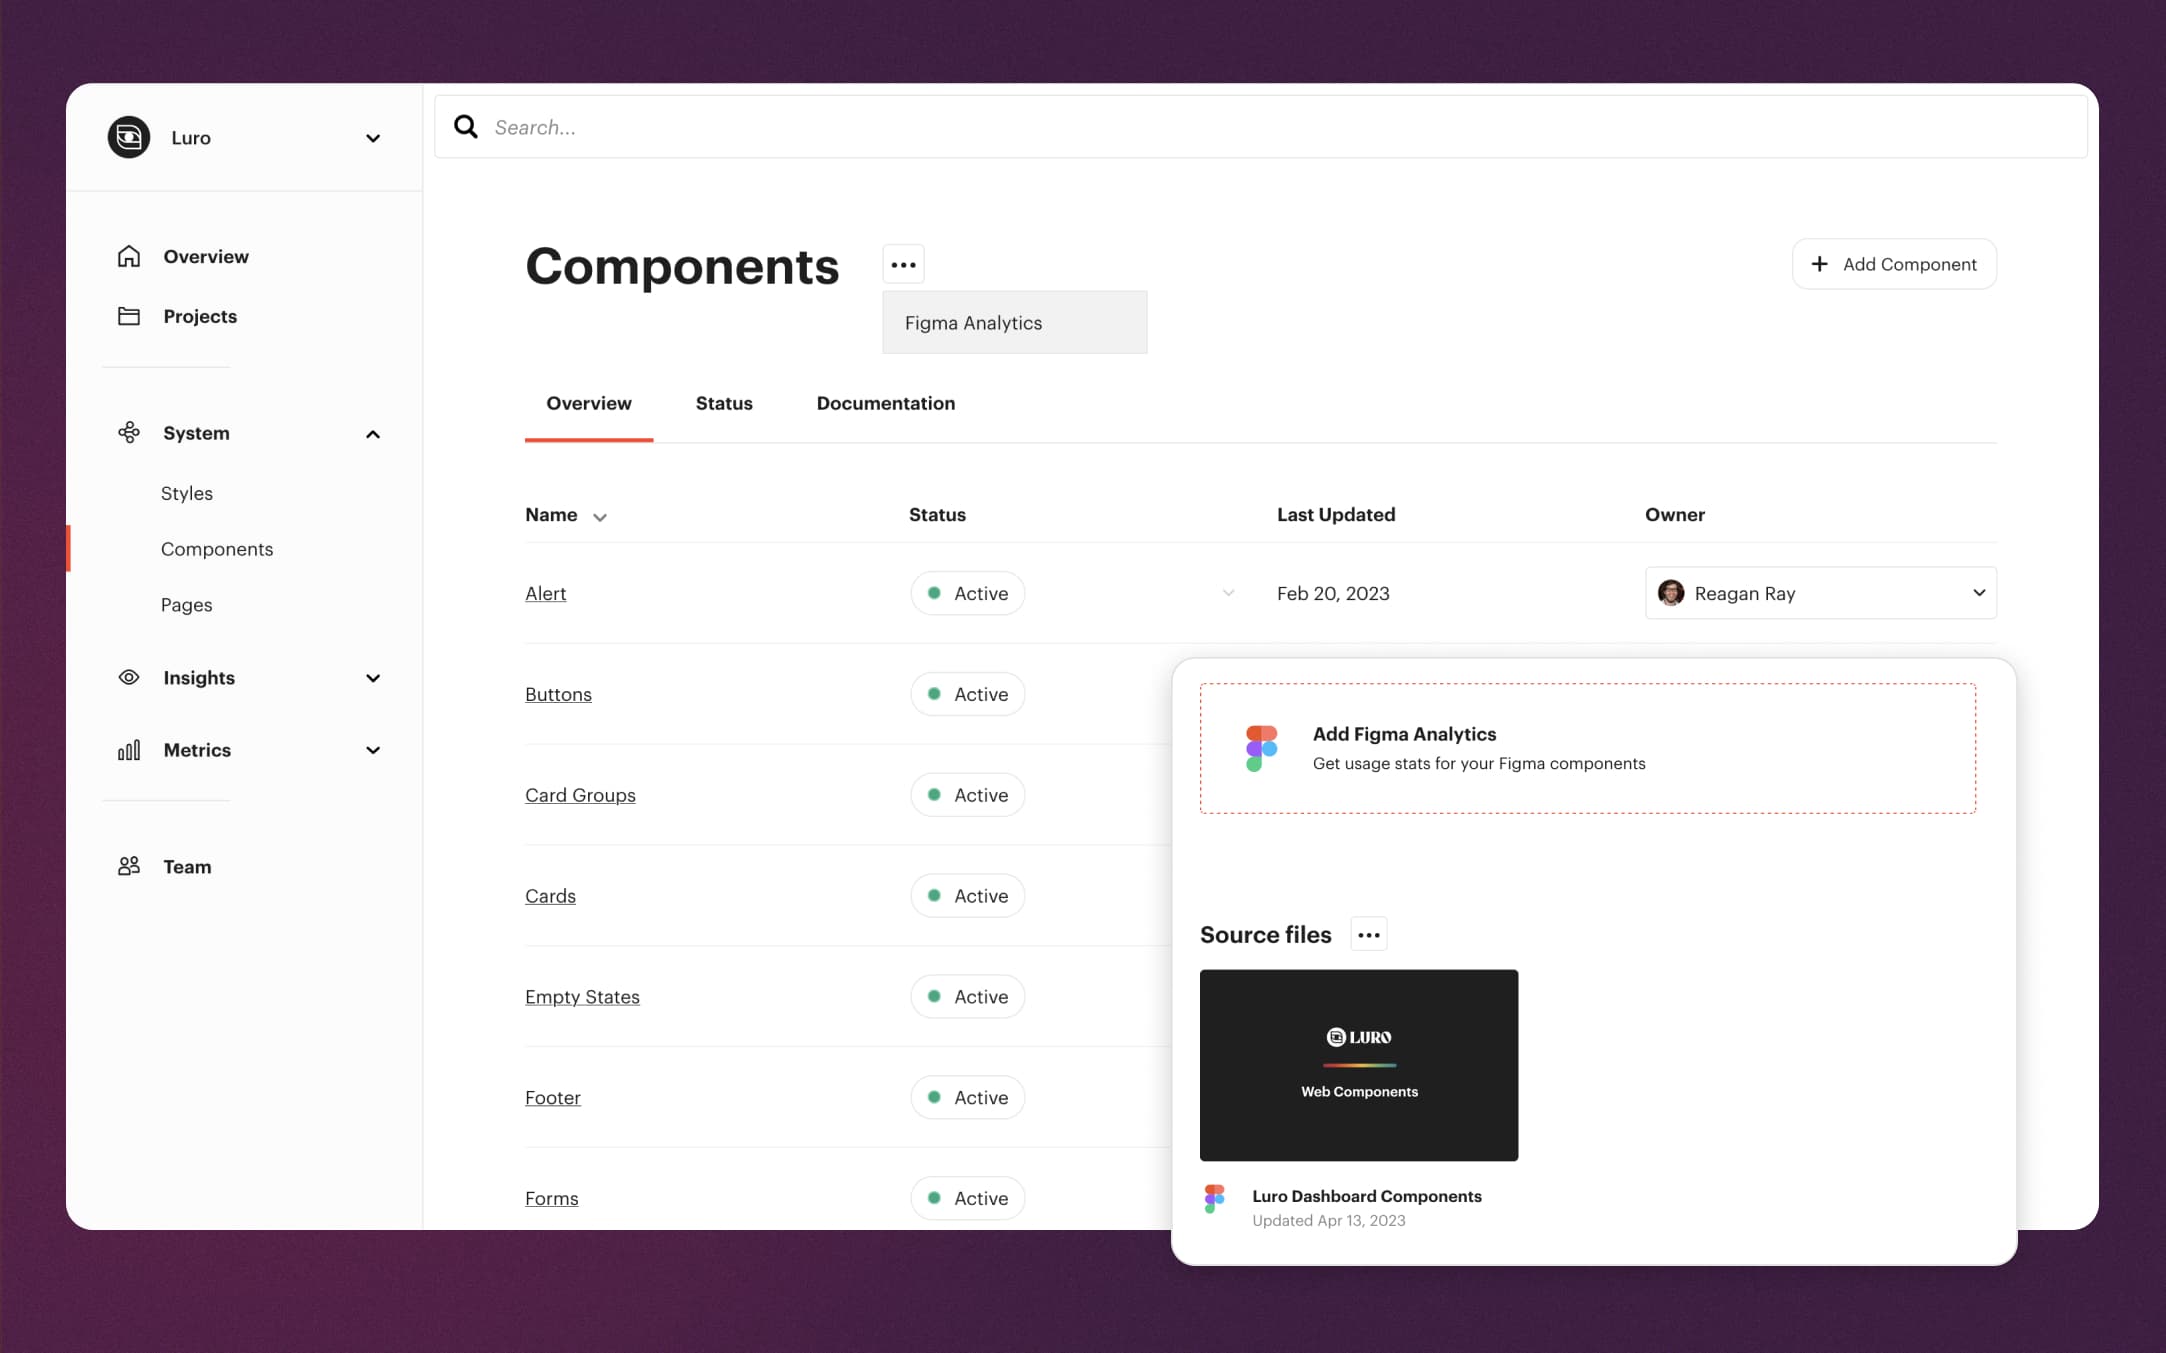Click the plus icon in Add Component
Screen dimensions: 2166x1353
1820,264
